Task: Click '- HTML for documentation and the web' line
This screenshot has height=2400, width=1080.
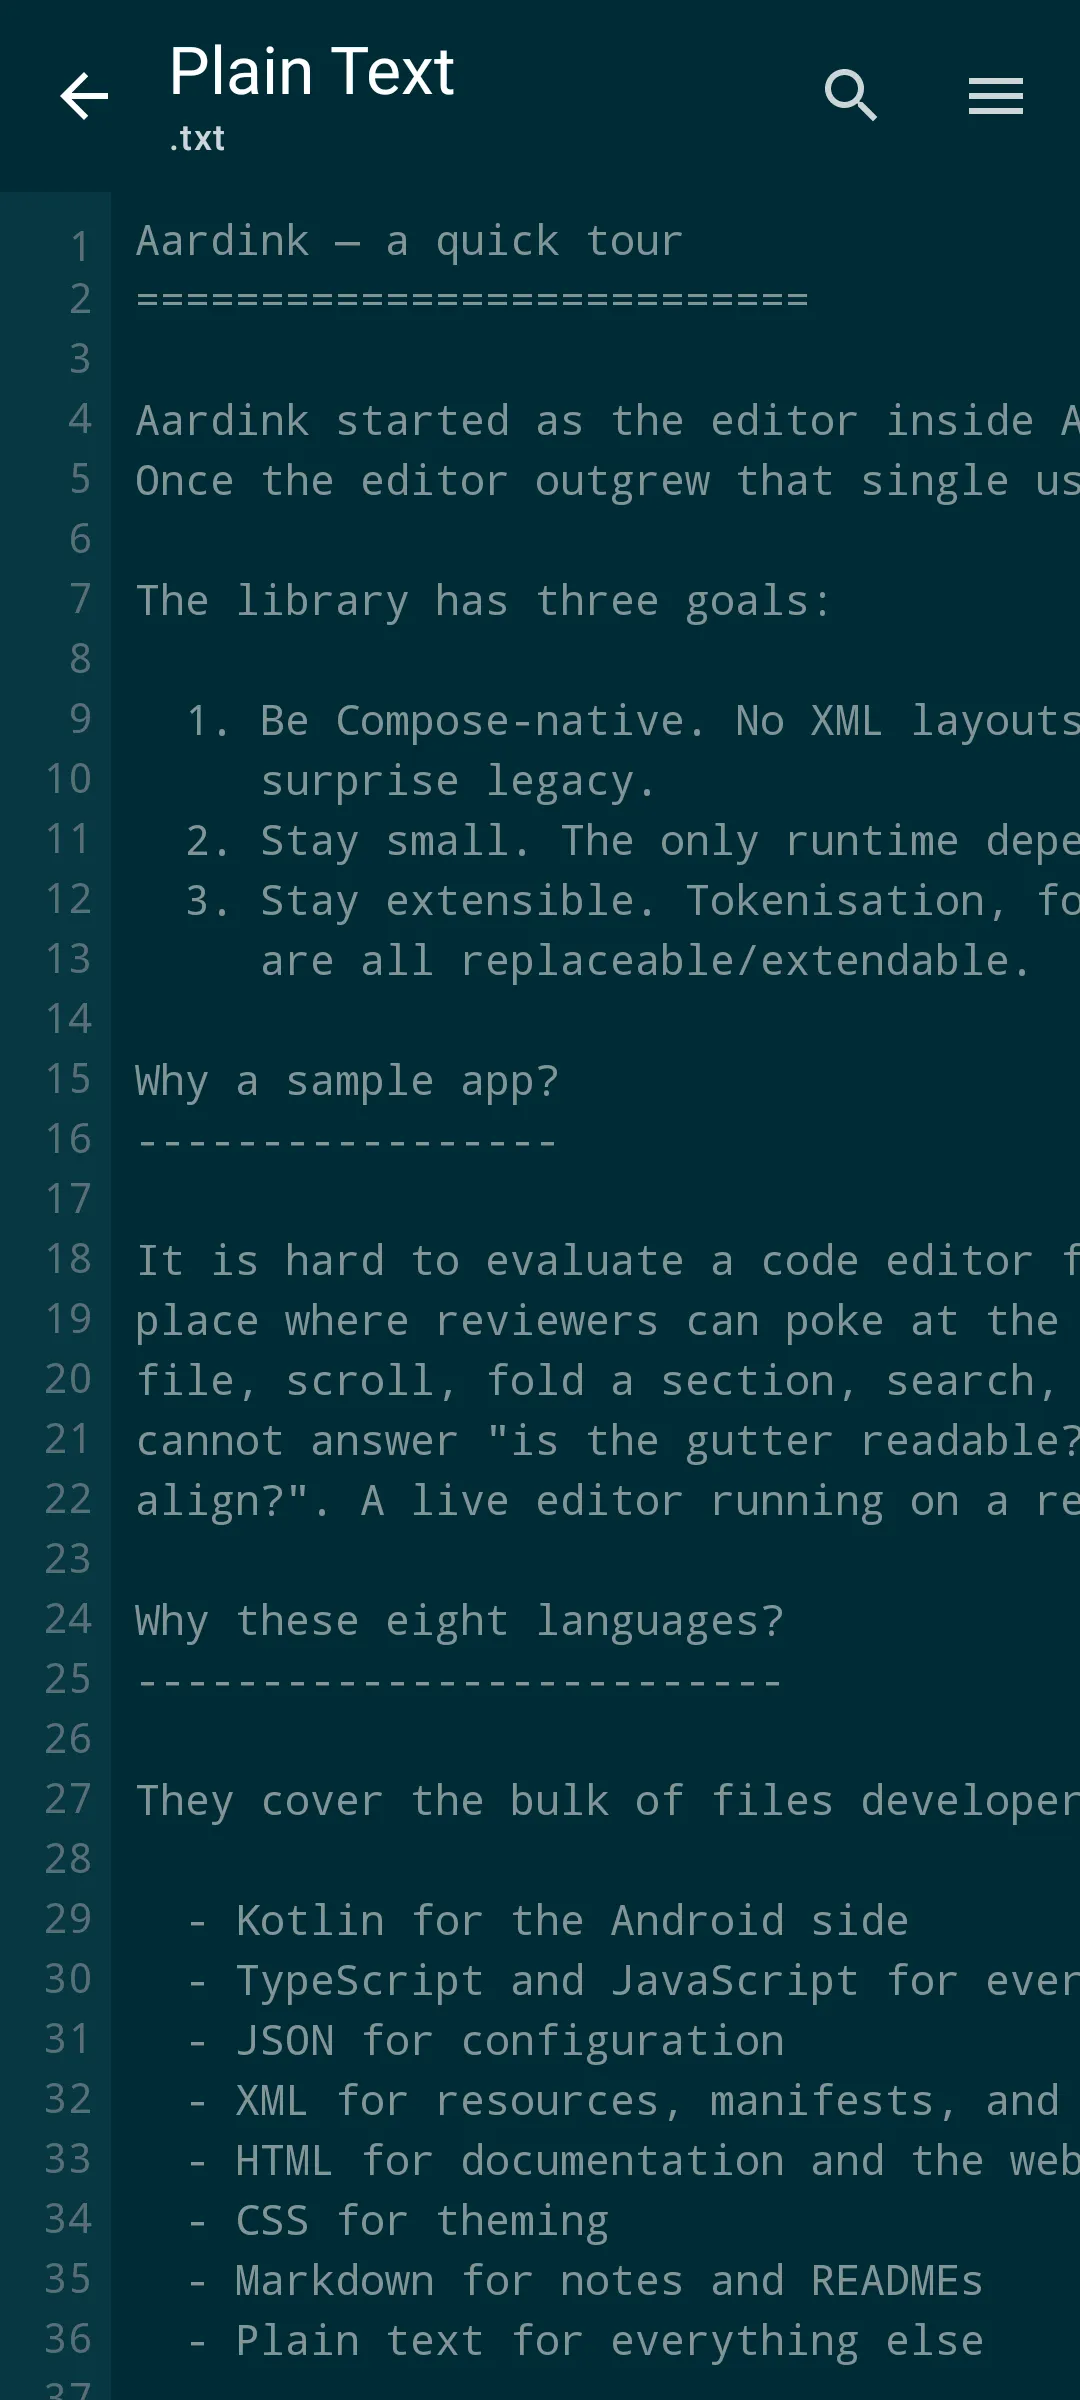Action: click(x=633, y=2161)
